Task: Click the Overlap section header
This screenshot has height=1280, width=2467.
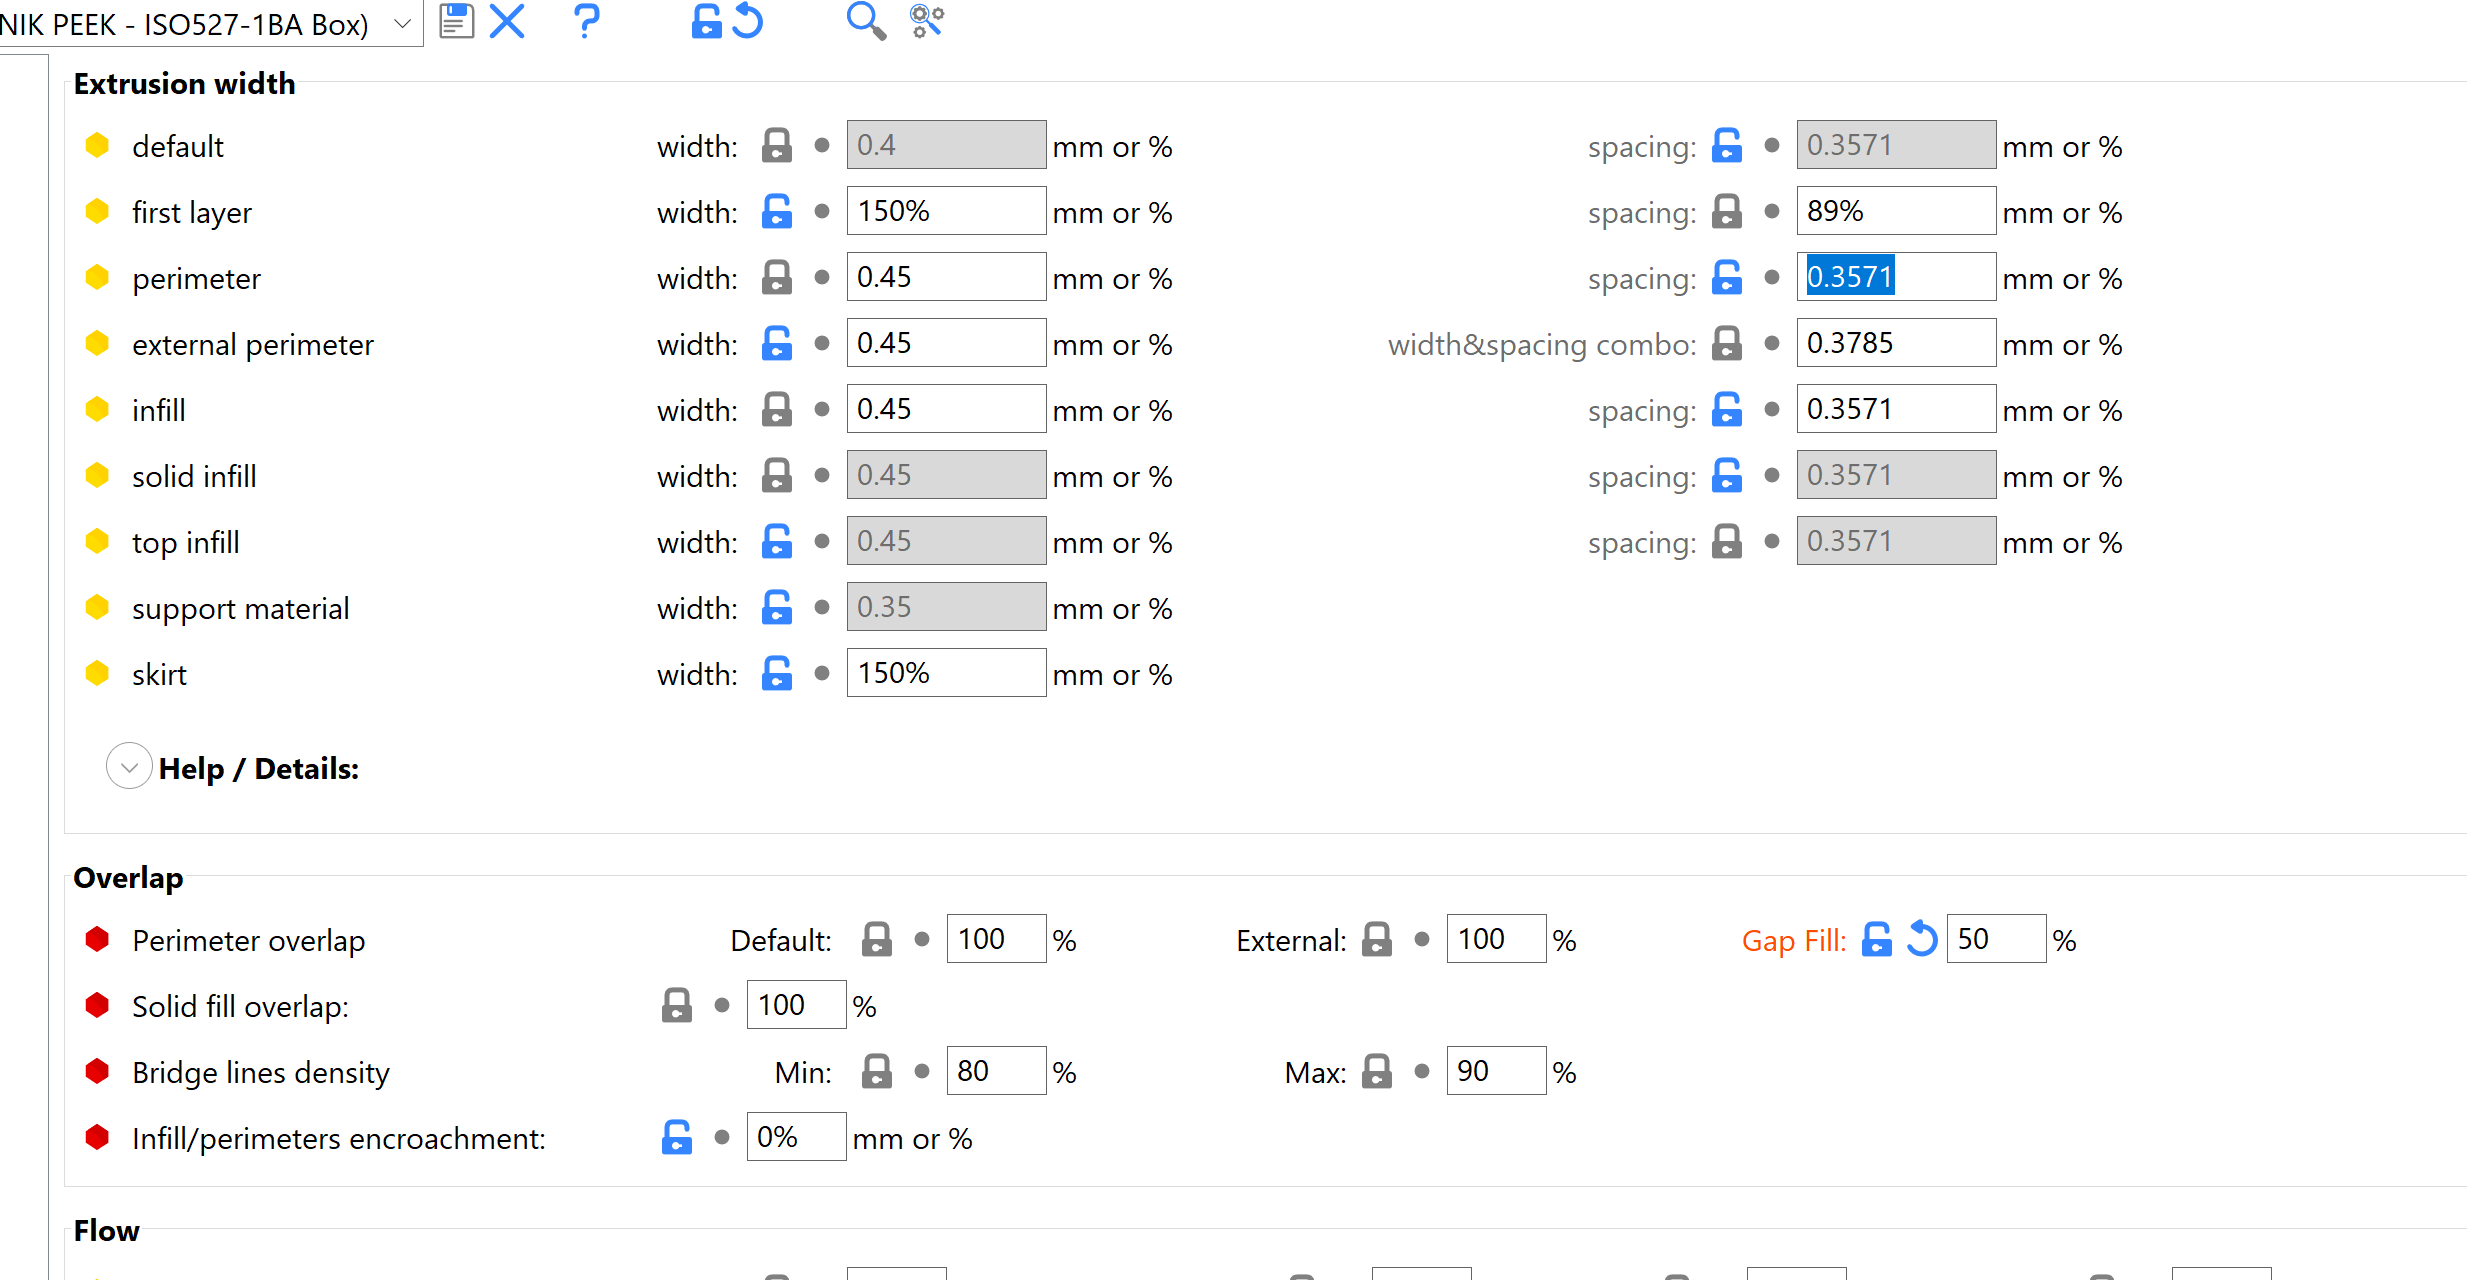Action: pyautogui.click(x=127, y=878)
